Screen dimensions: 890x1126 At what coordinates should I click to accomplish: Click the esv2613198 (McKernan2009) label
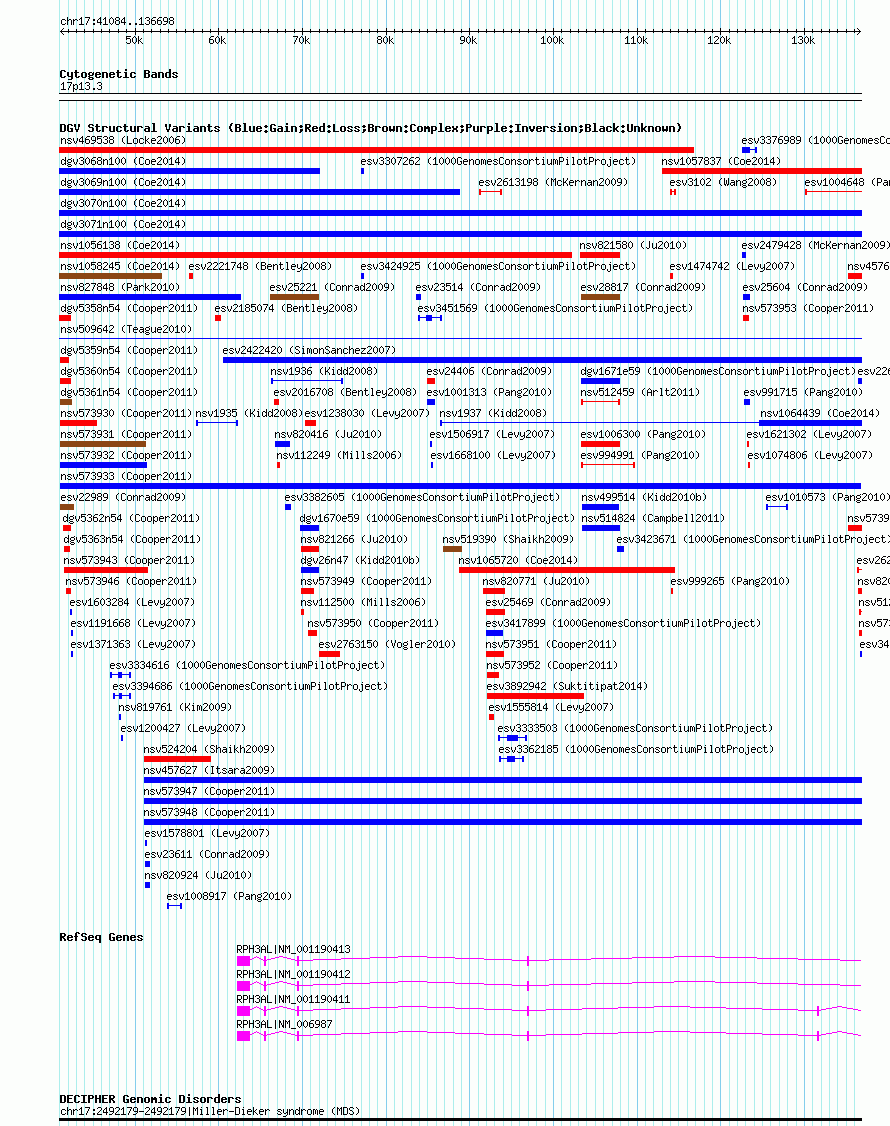553,182
